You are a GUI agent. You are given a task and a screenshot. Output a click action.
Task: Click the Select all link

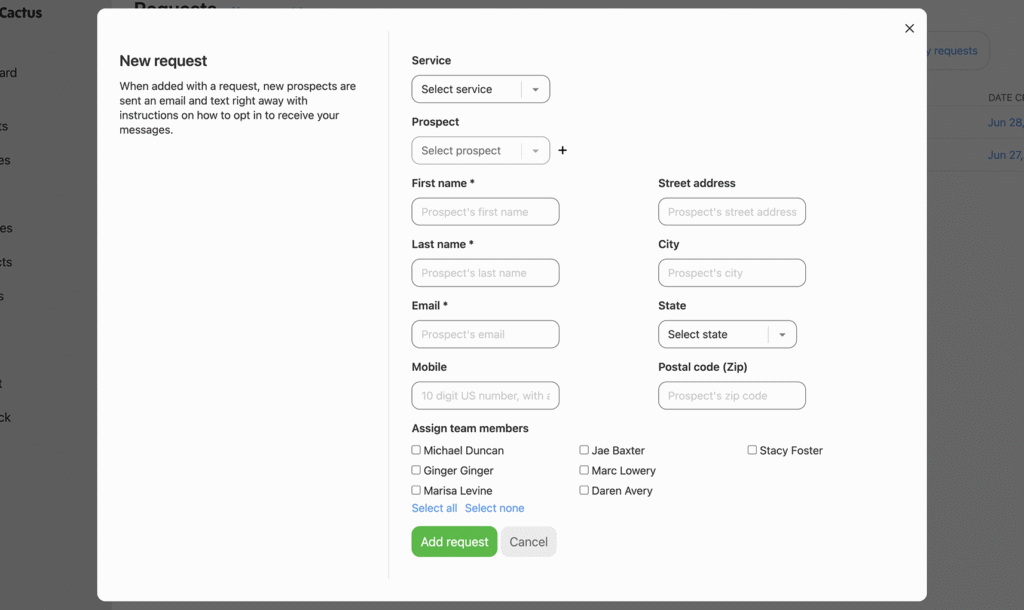click(x=434, y=509)
